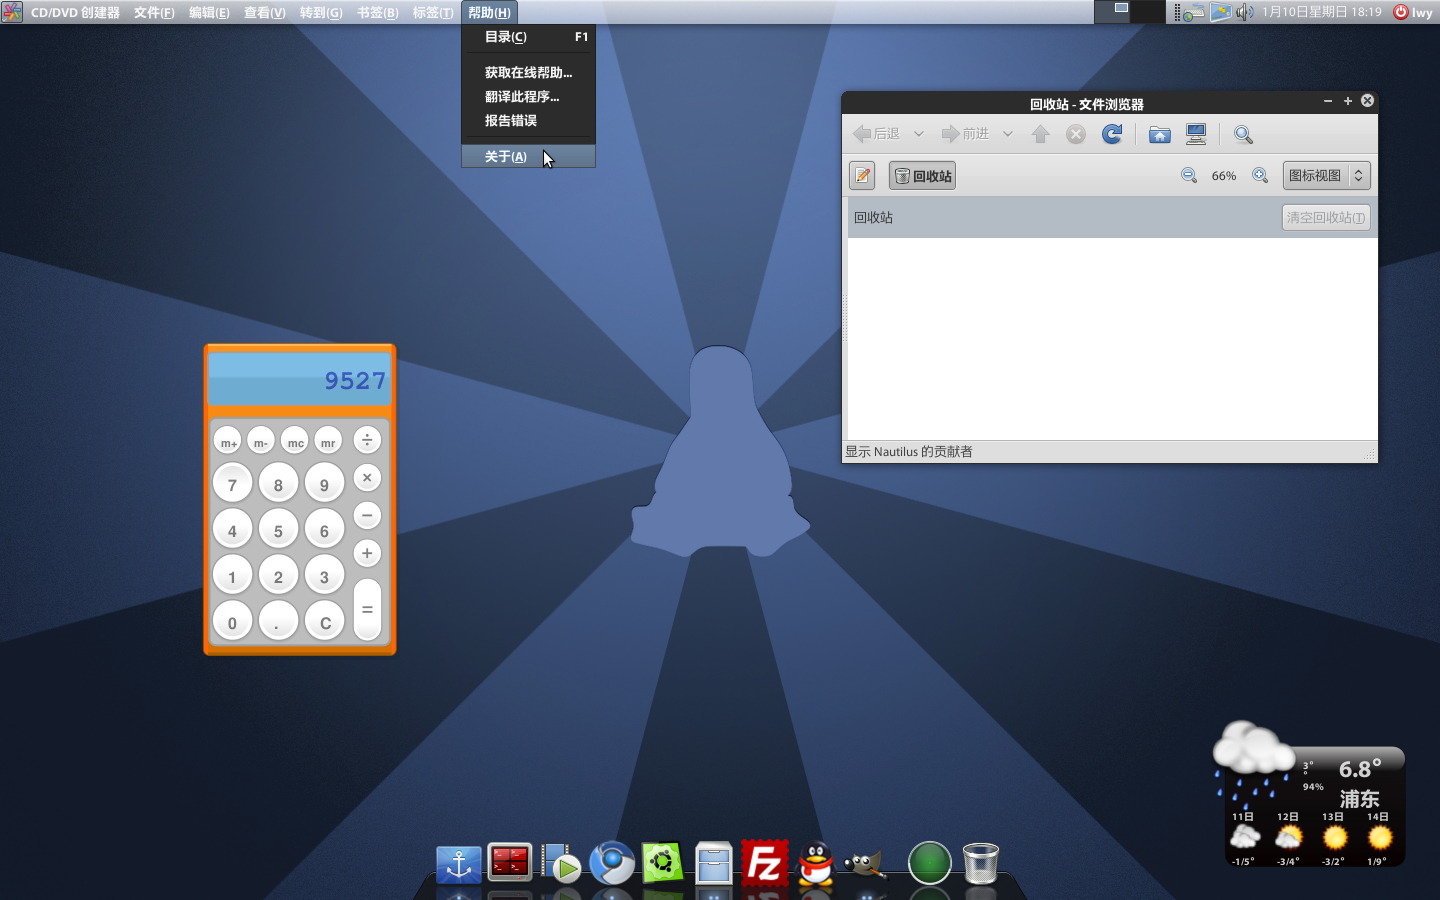Click the 66% zoom level label
This screenshot has width=1440, height=900.
1224,176
